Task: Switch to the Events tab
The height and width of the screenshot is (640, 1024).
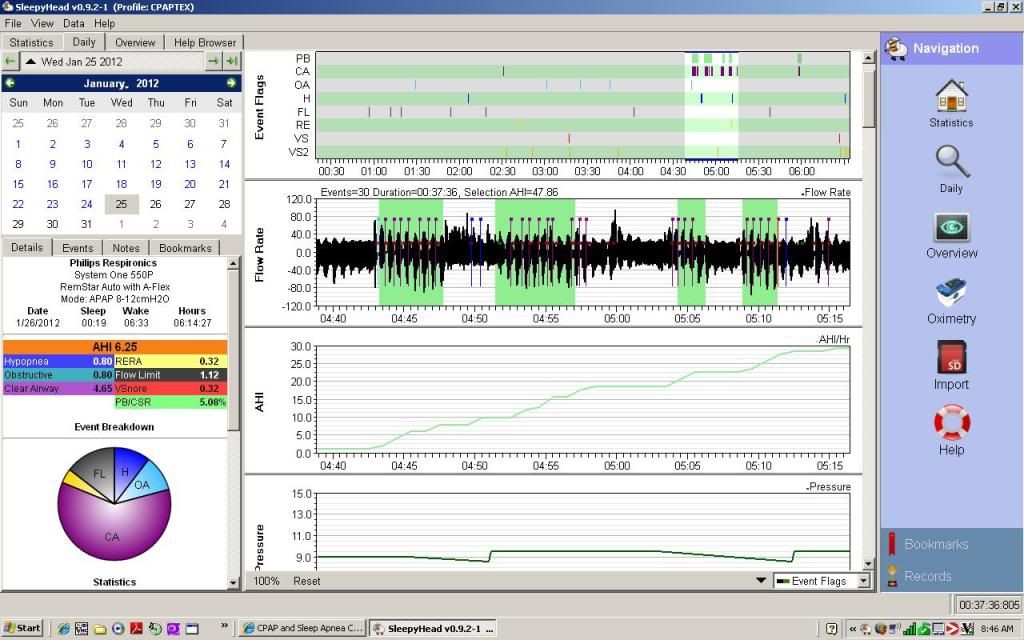Action: coord(78,248)
